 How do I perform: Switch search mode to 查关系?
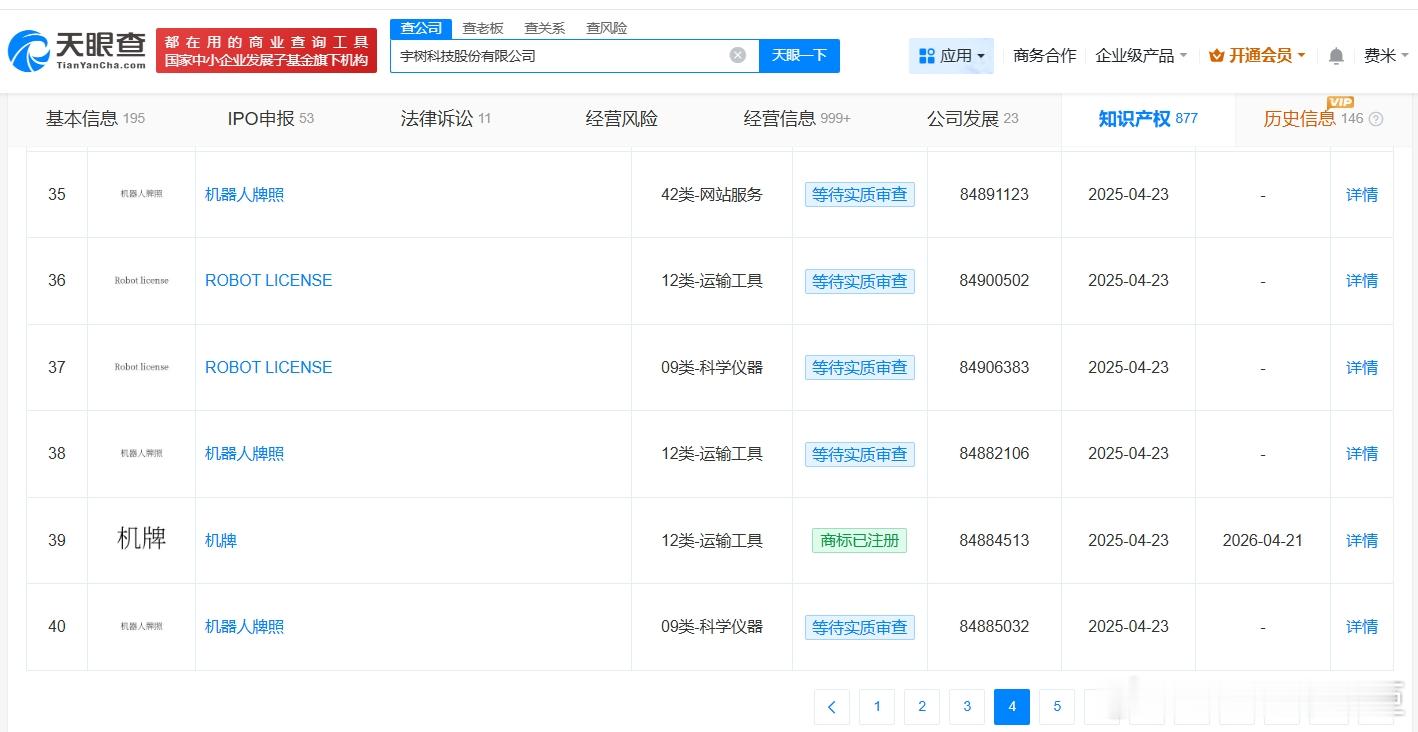coord(545,28)
